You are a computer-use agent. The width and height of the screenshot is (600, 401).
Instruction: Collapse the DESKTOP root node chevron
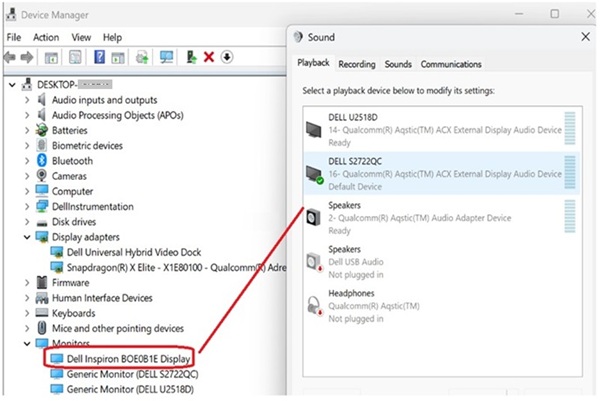[12, 85]
